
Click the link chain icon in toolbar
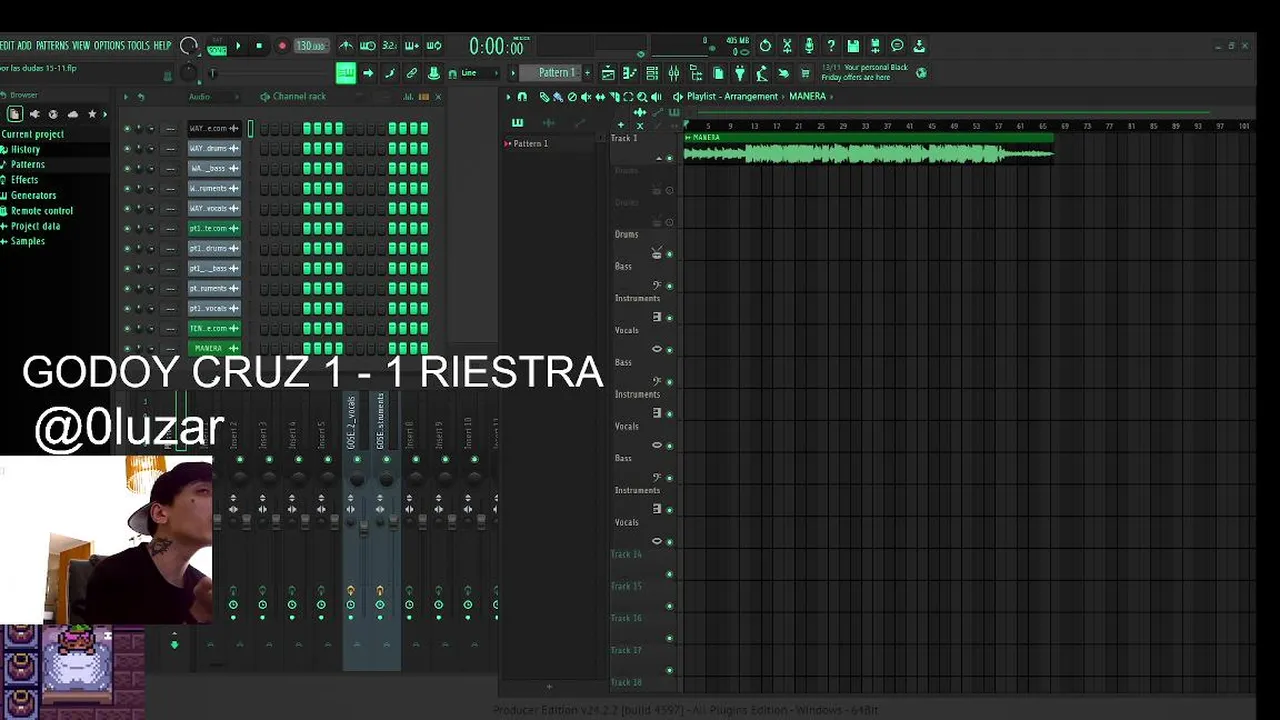pos(411,73)
